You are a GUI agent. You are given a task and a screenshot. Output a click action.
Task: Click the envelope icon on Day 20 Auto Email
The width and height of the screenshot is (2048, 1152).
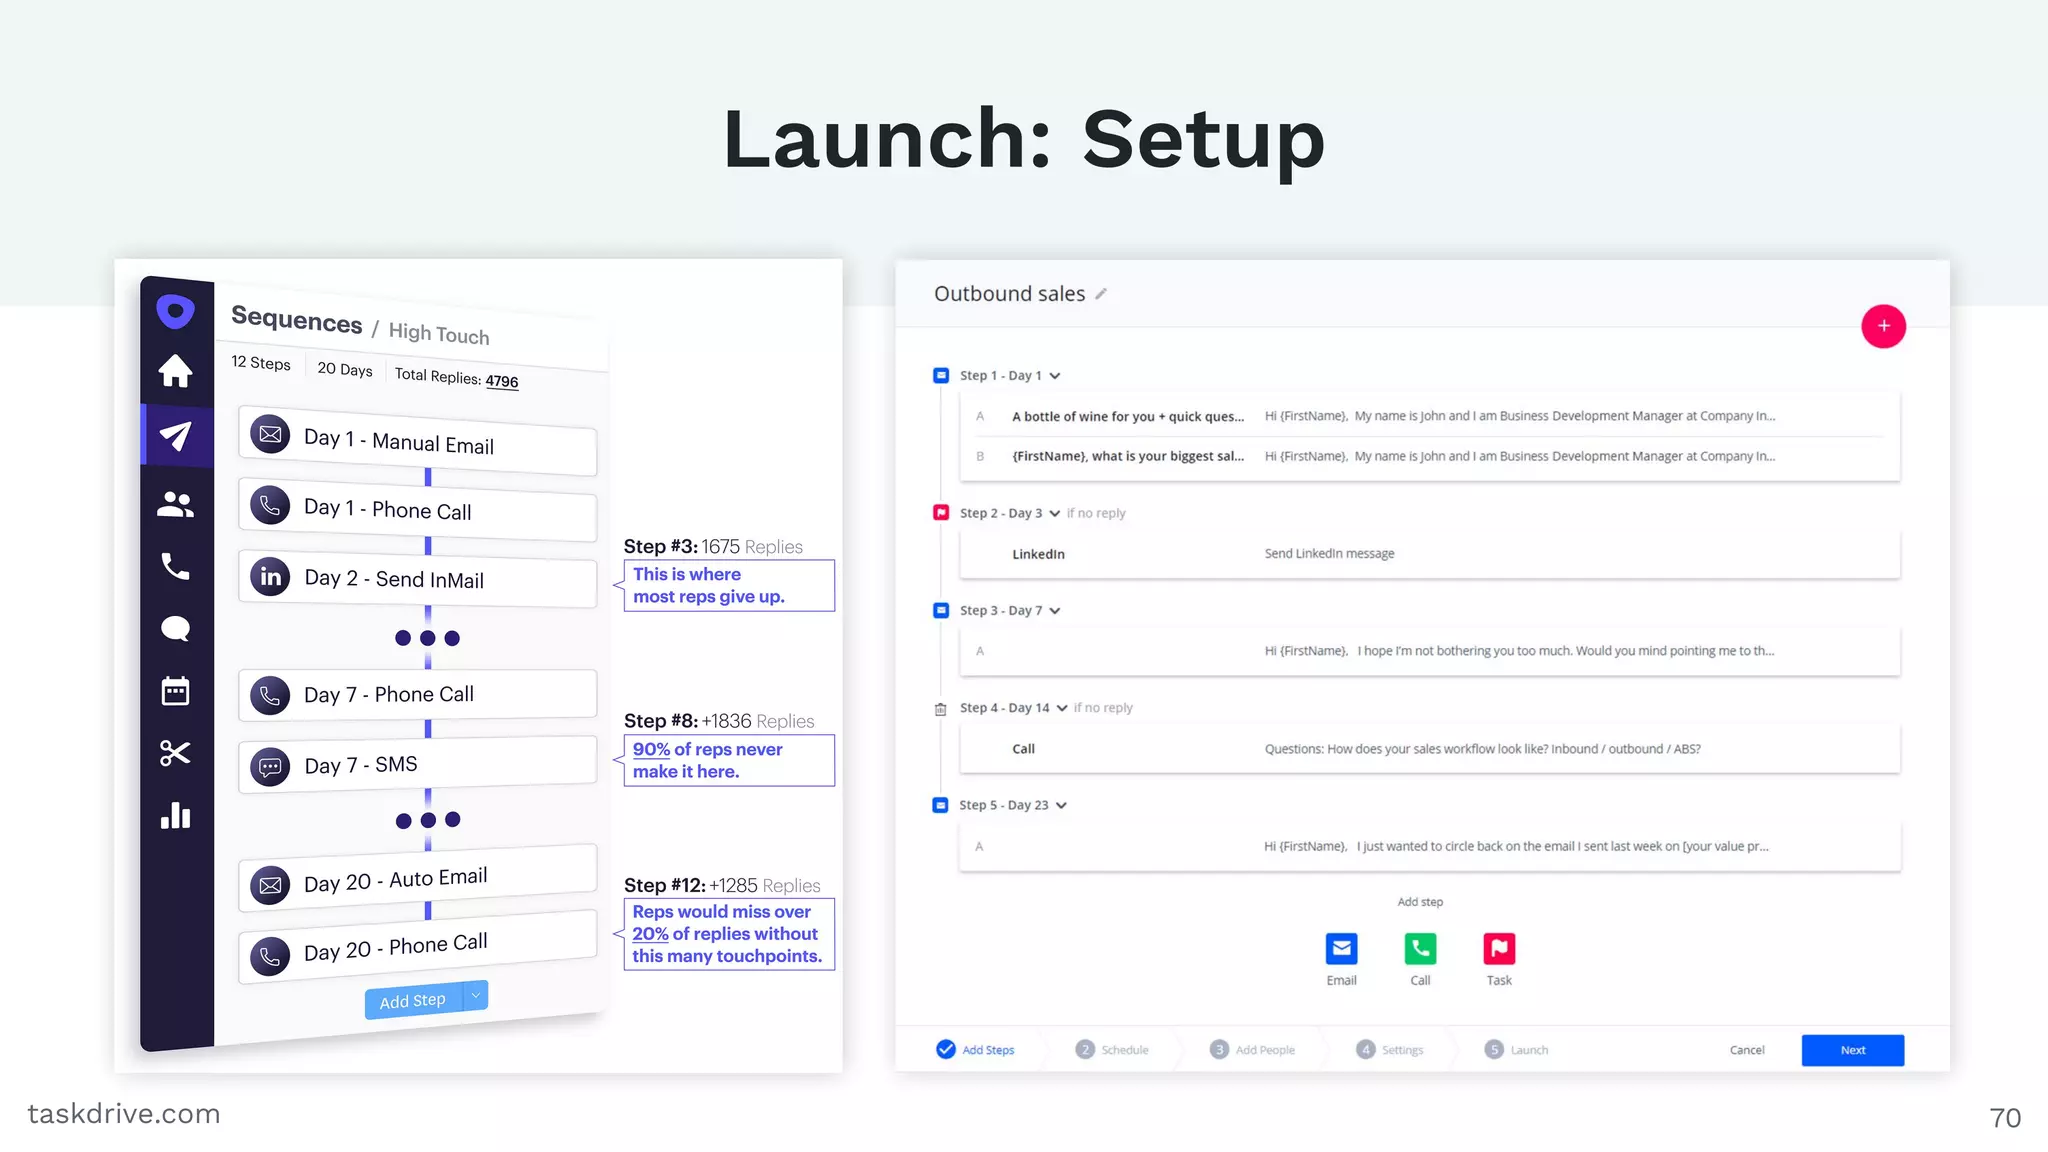point(270,886)
